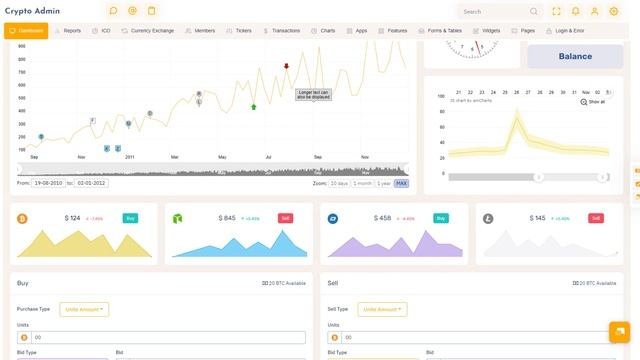Image resolution: width=640 pixels, height=360 pixels.
Task: Open the Members menu
Action: pyautogui.click(x=200, y=31)
